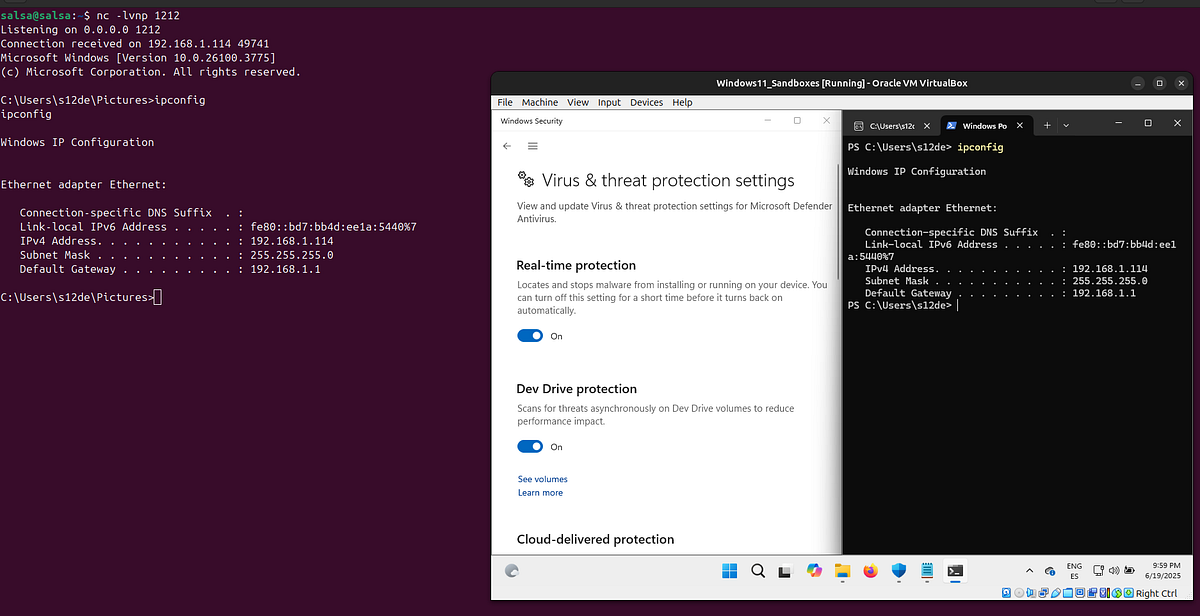1200x616 pixels.
Task: Launch Firefox from the taskbar
Action: (869, 571)
